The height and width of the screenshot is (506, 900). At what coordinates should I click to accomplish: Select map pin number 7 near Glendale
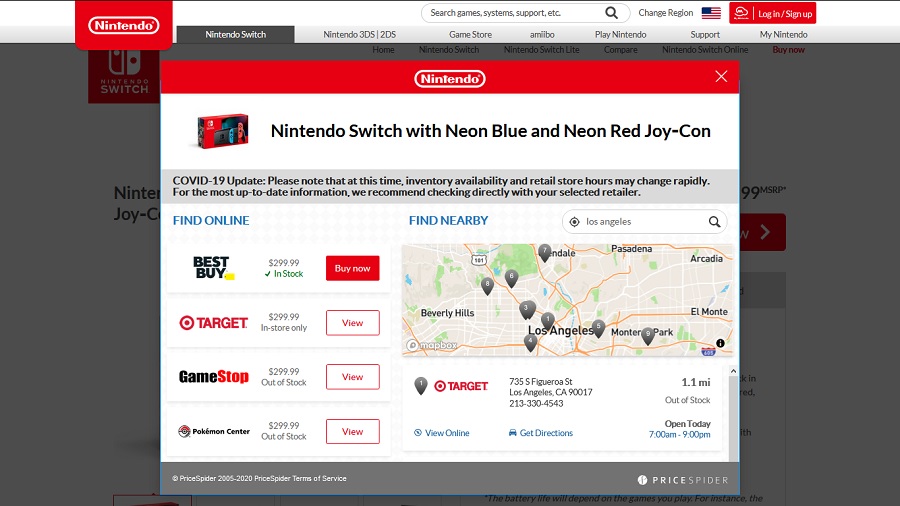tap(545, 252)
